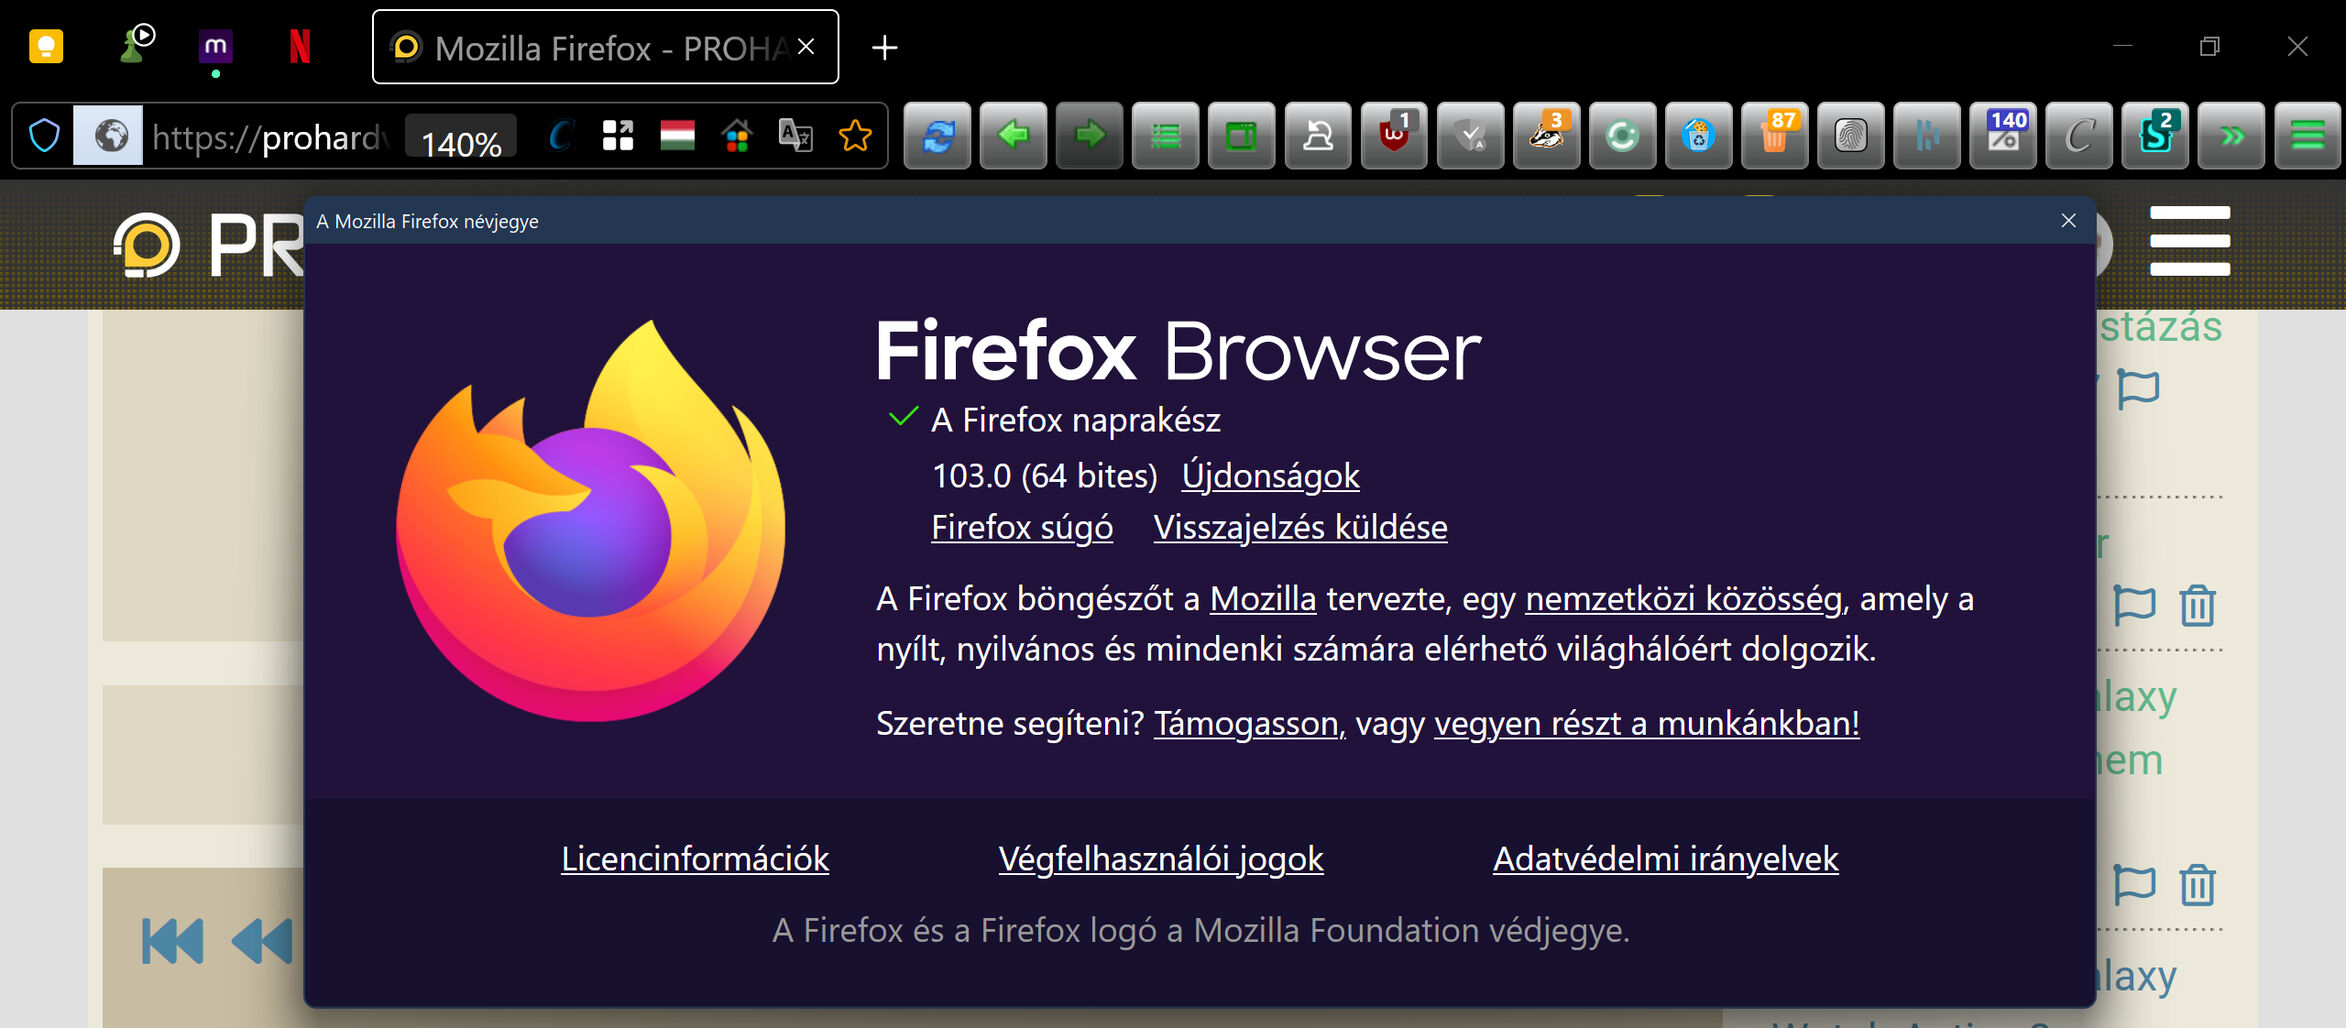Click the gray shield checkmark extension

(1470, 135)
